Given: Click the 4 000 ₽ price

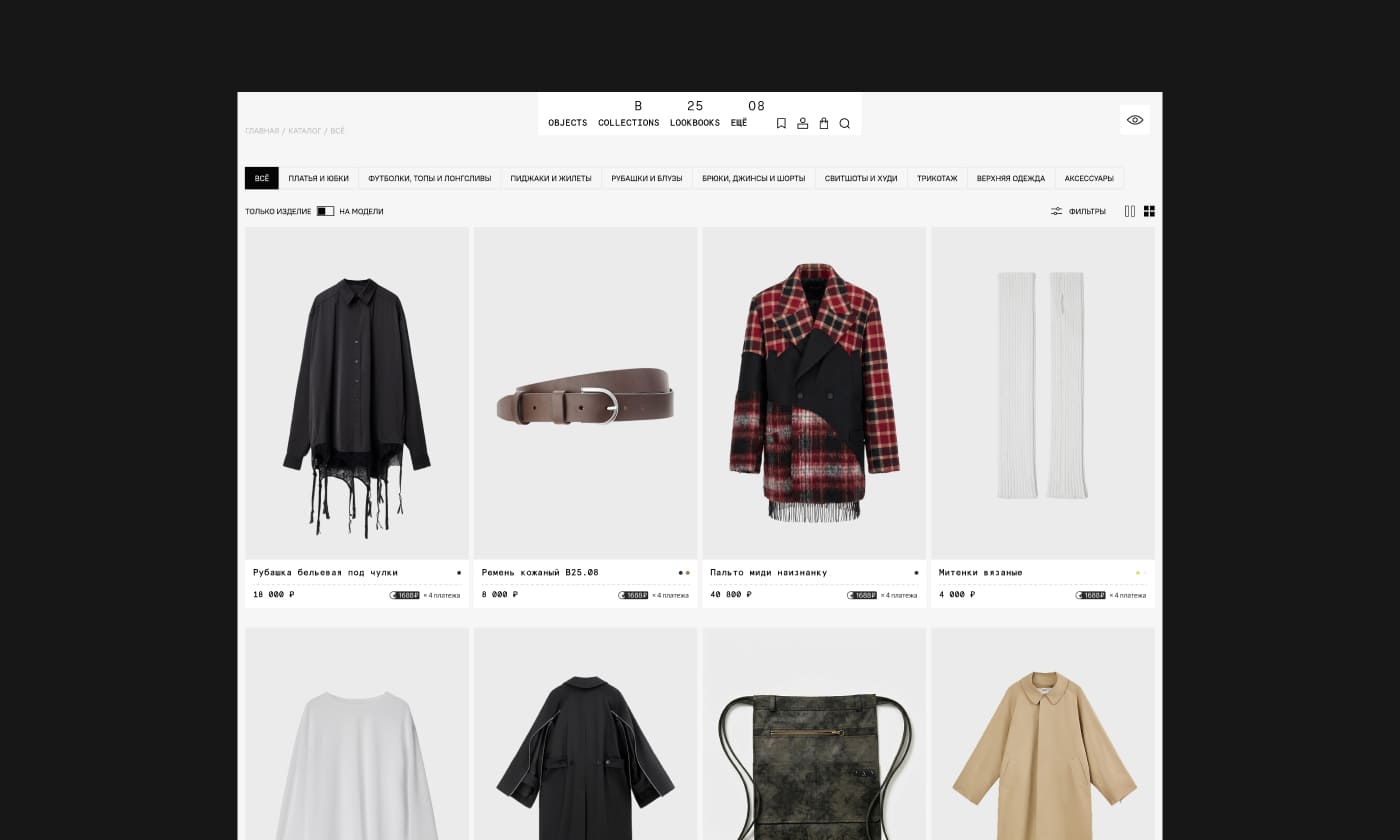Looking at the screenshot, I should [957, 595].
